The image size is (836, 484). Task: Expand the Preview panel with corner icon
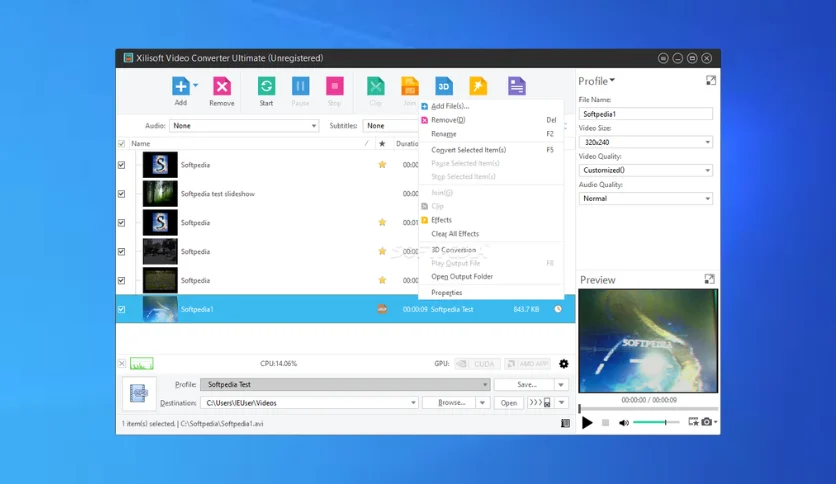point(709,279)
